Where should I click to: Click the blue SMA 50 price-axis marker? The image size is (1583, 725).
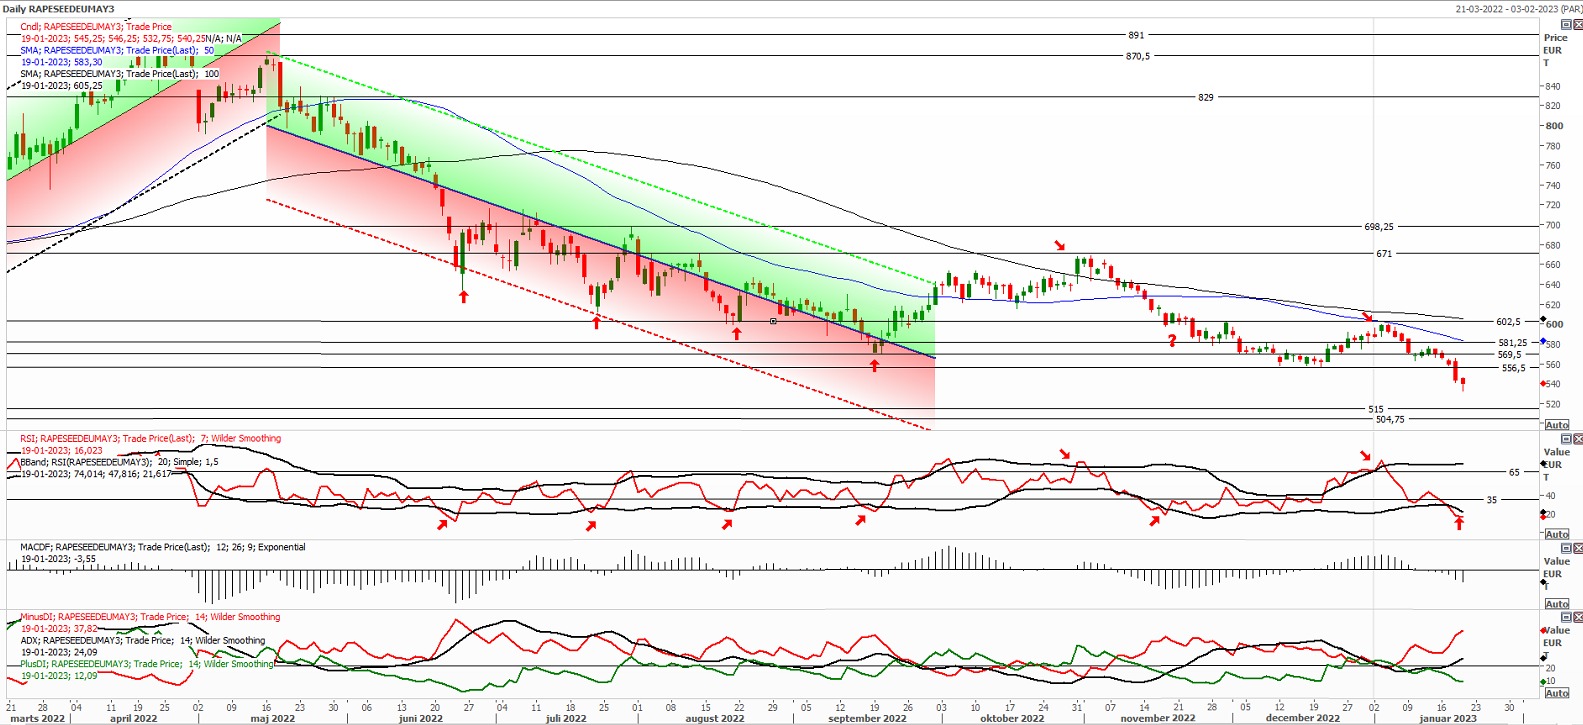point(1543,342)
